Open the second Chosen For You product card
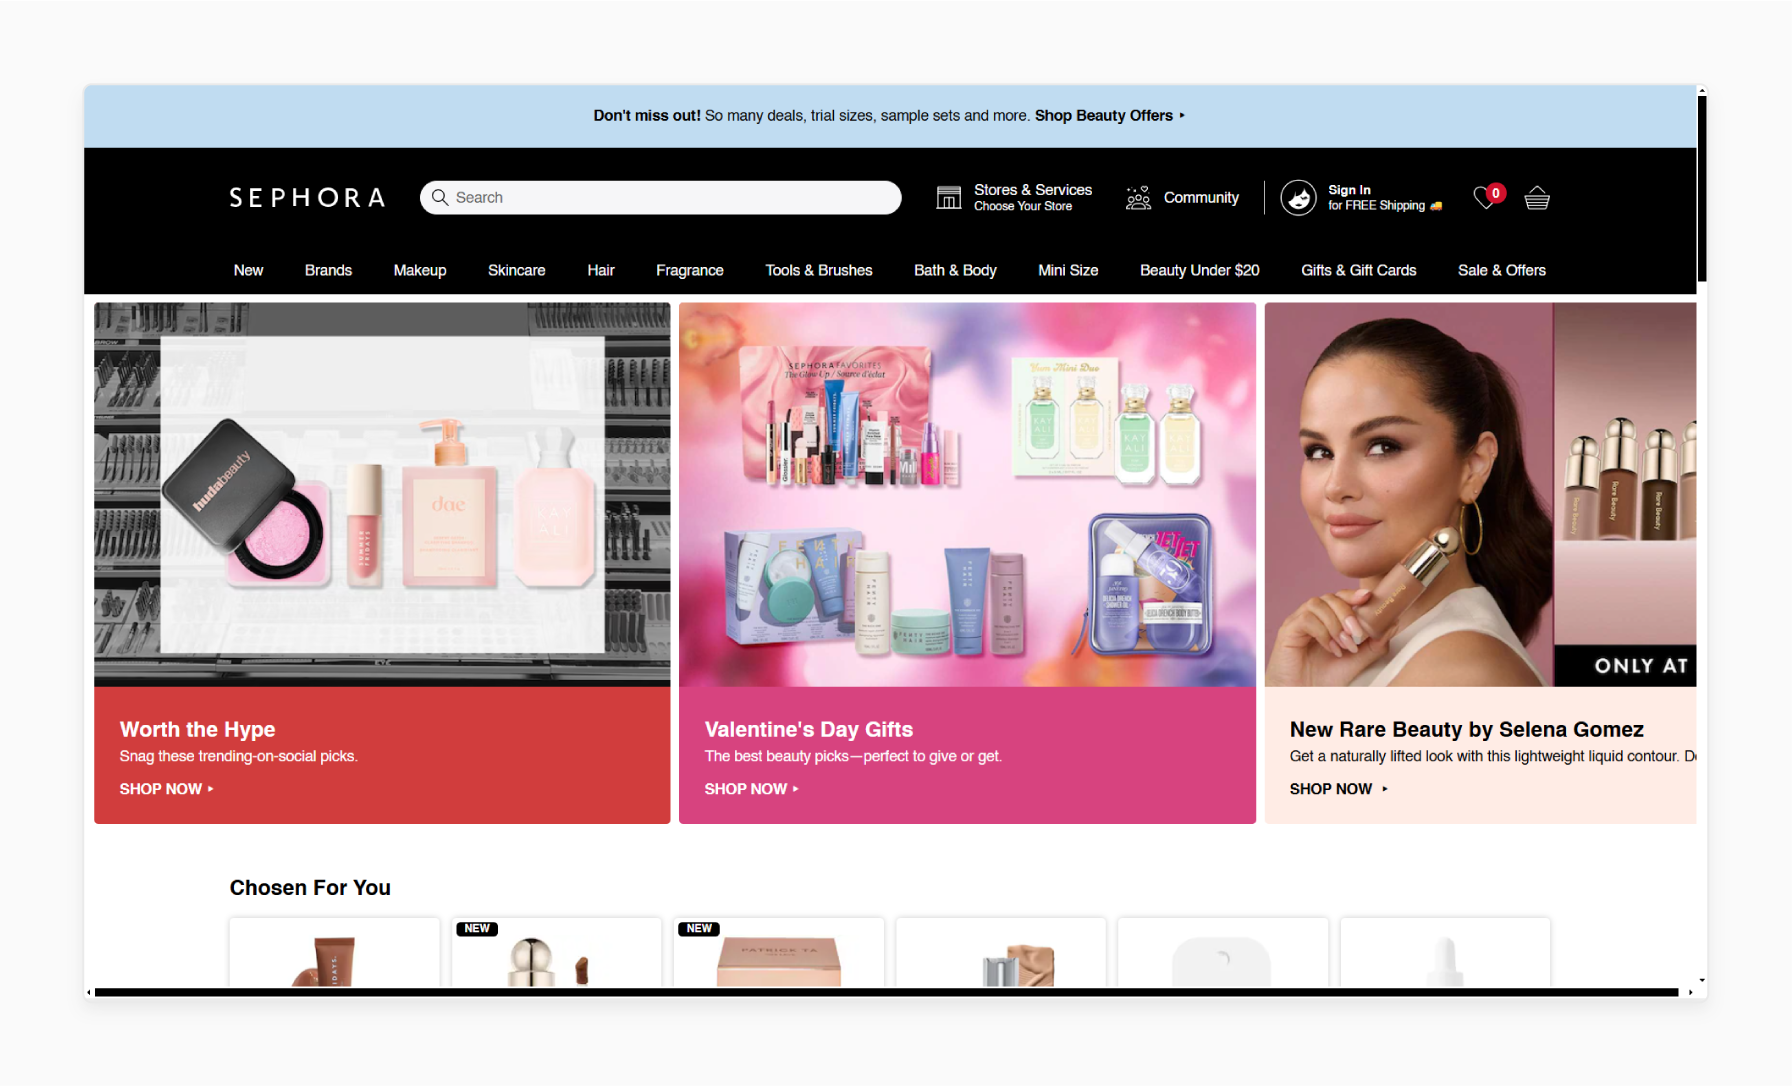The height and width of the screenshot is (1086, 1792). point(556,952)
